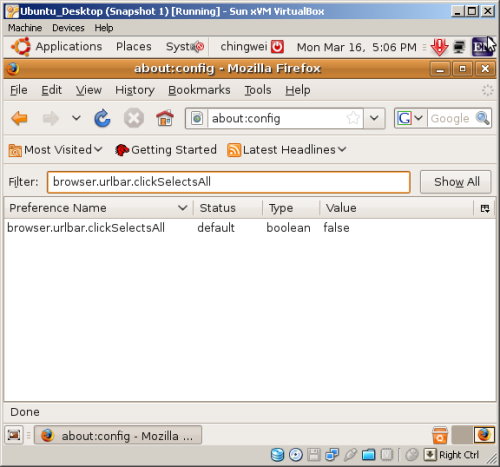Click the VirtualBox network adapters icon

332,455
